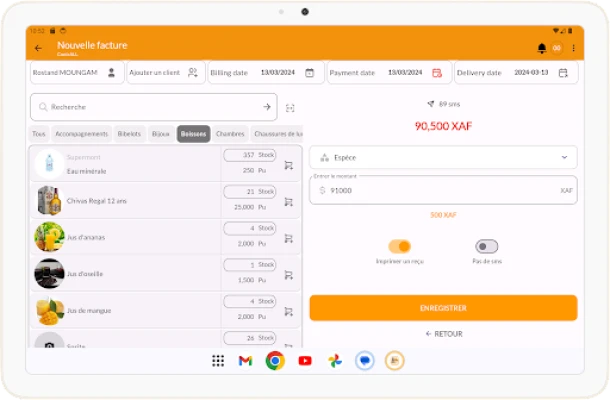Viewport: 610px width, 400px height.
Task: Enable the Pas de sms switch
Action: (487, 246)
